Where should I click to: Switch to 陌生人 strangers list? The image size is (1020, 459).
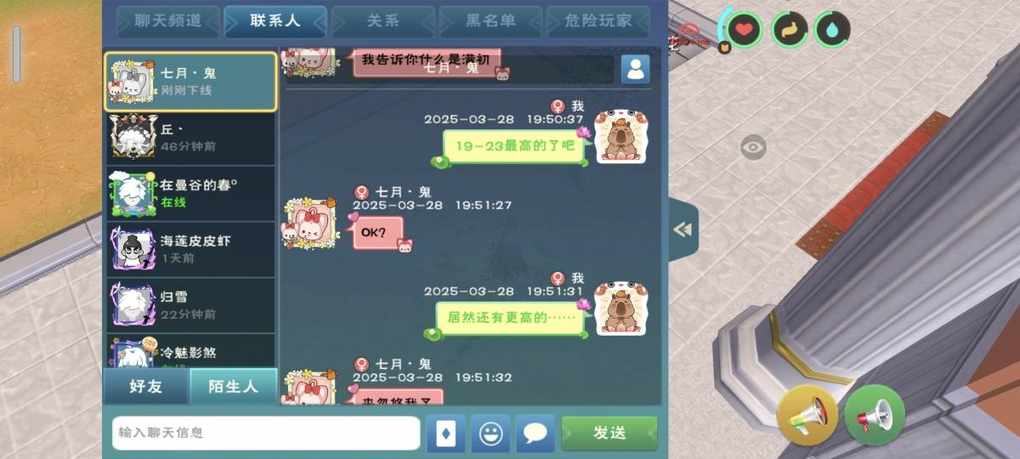(x=234, y=387)
